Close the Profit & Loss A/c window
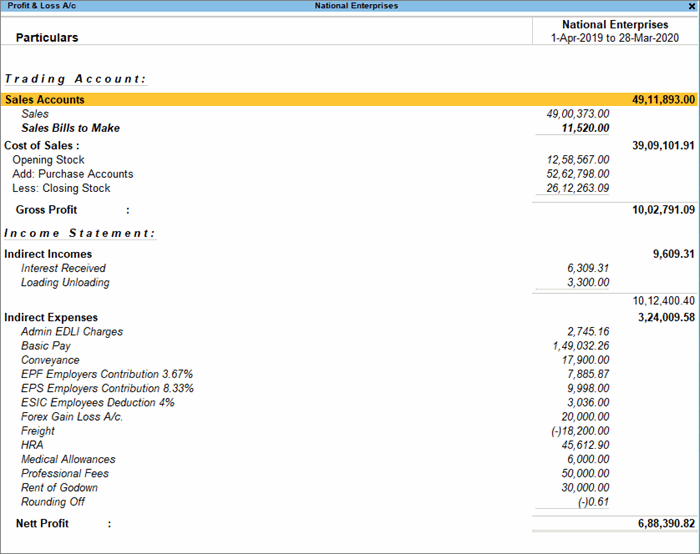This screenshot has width=700, height=554. (x=692, y=6)
